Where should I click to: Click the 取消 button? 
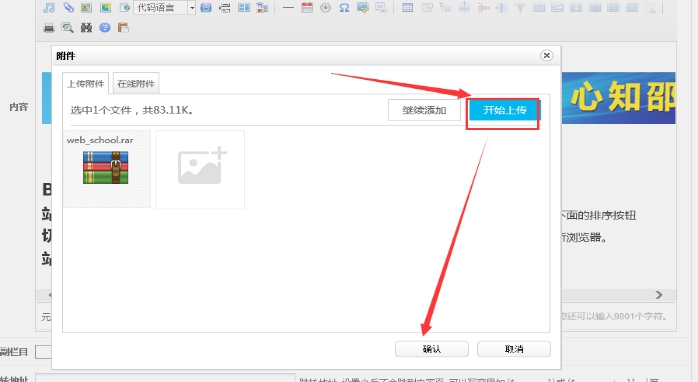[514, 349]
